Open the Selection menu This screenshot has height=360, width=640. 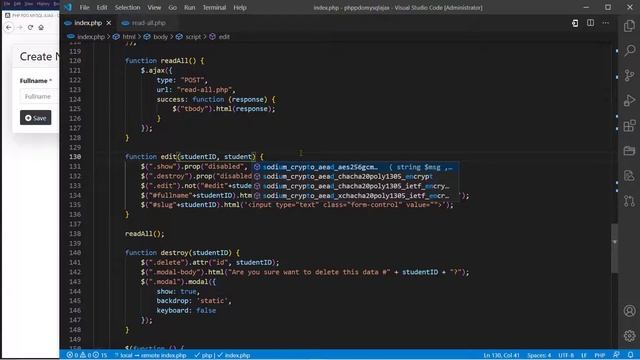click(x=127, y=7)
